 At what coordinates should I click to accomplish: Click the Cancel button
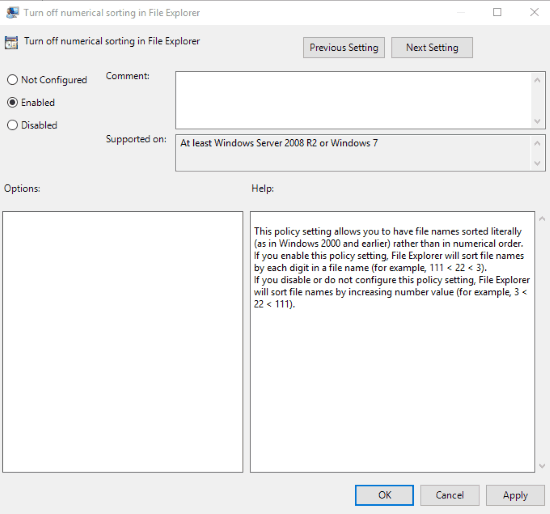tap(450, 495)
